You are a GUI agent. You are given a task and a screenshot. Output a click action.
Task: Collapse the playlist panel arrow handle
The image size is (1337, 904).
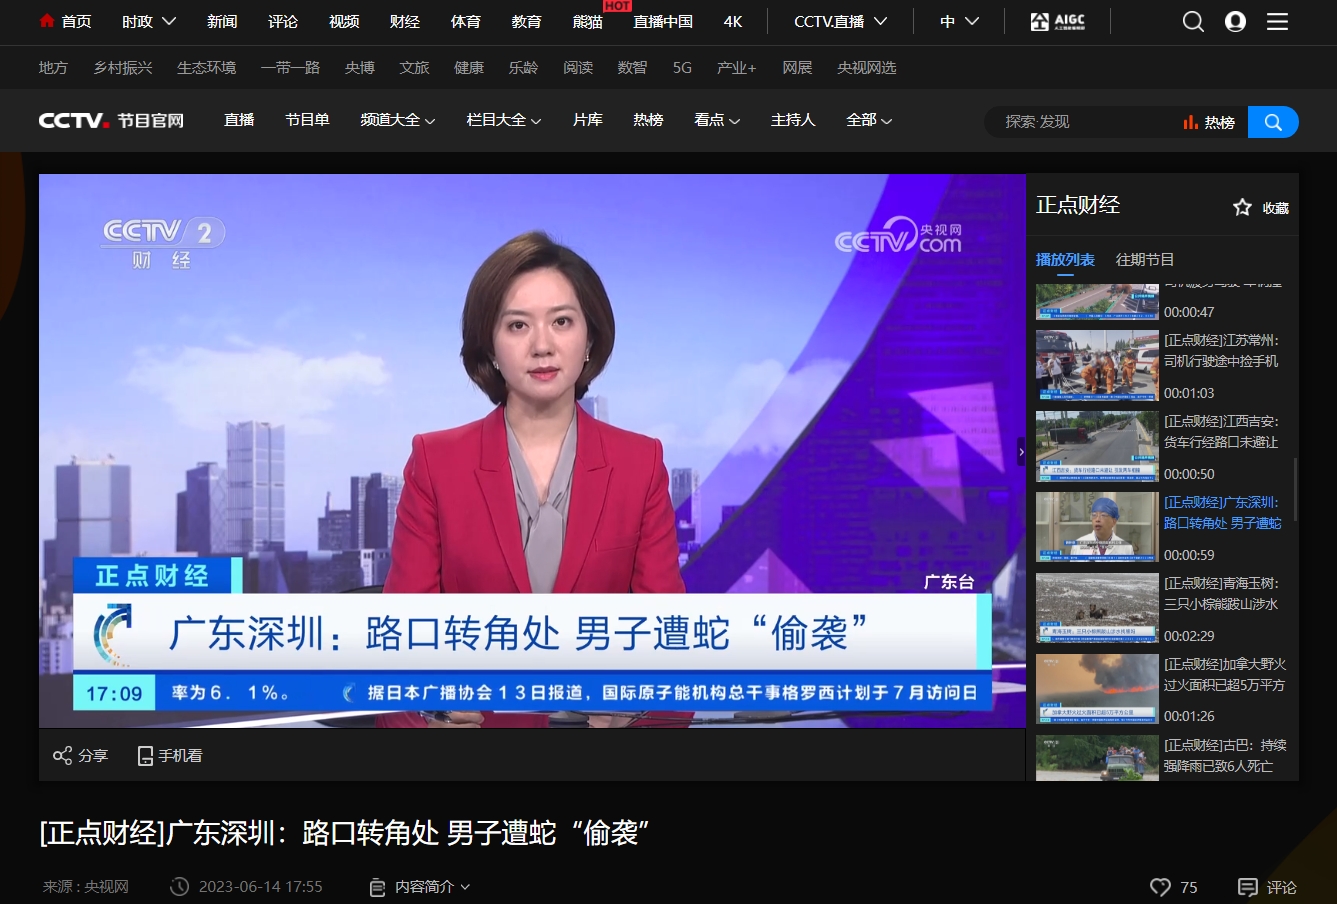[x=1021, y=452]
